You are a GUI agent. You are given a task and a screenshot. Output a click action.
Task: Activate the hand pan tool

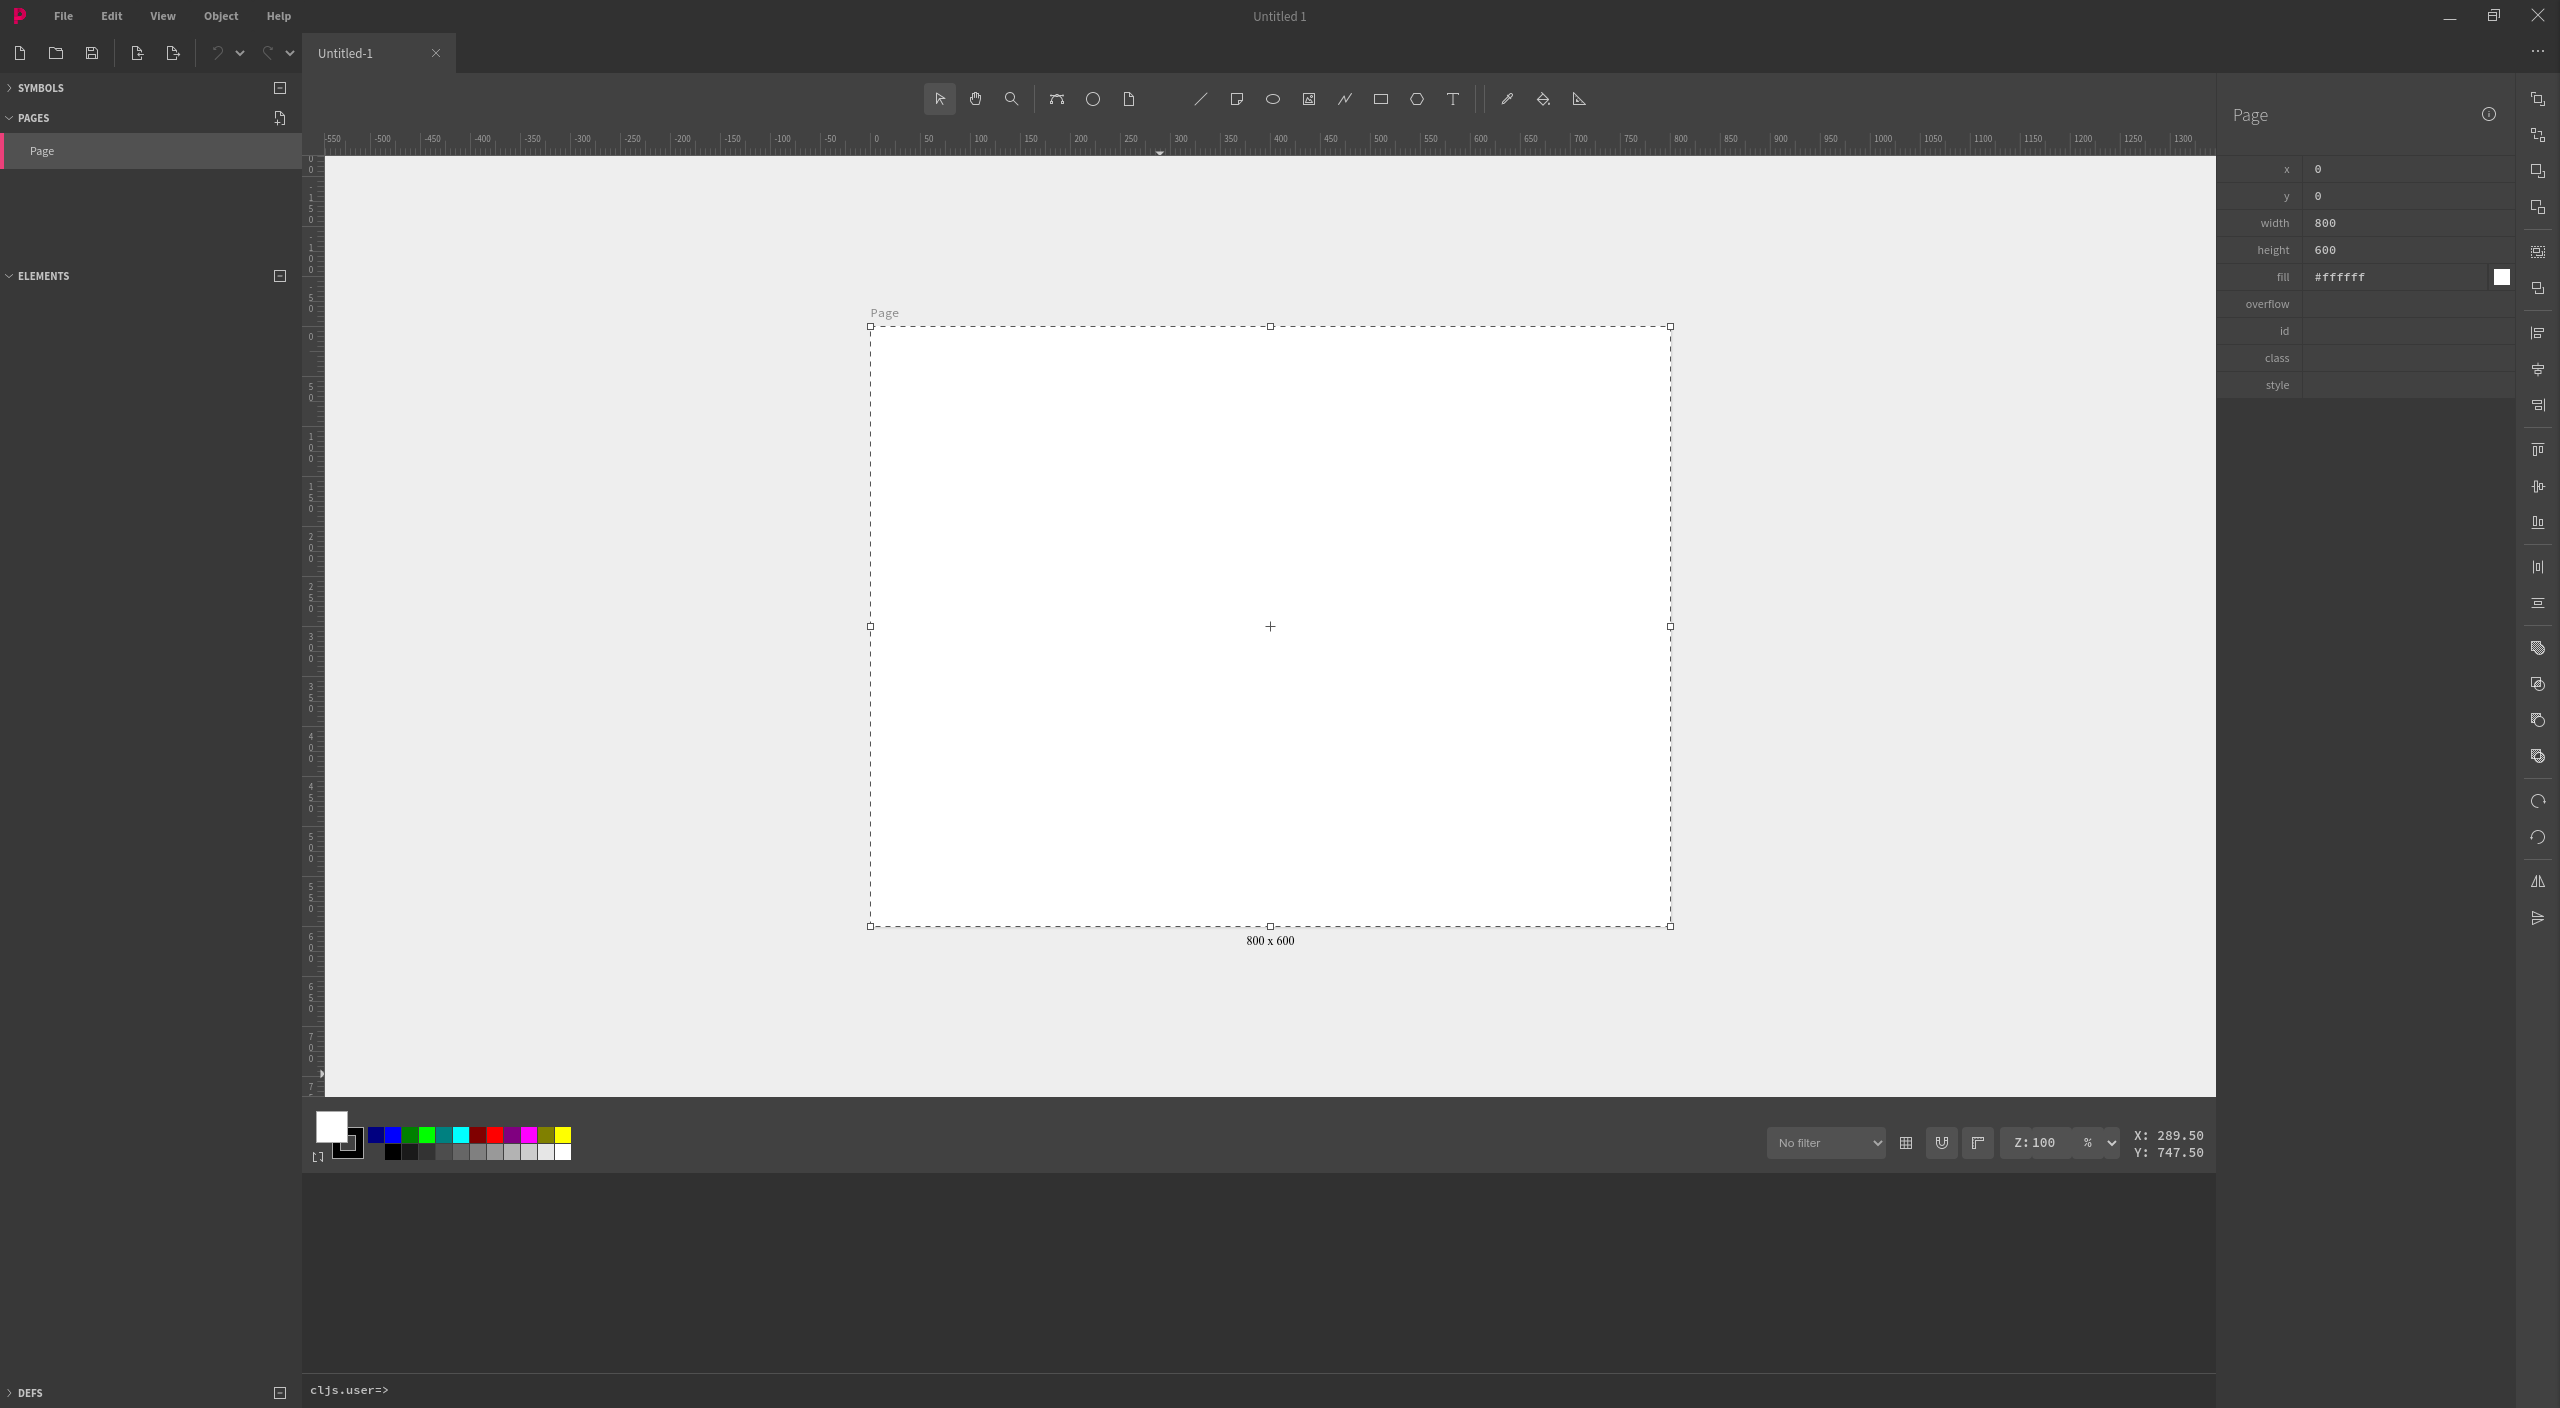(975, 99)
